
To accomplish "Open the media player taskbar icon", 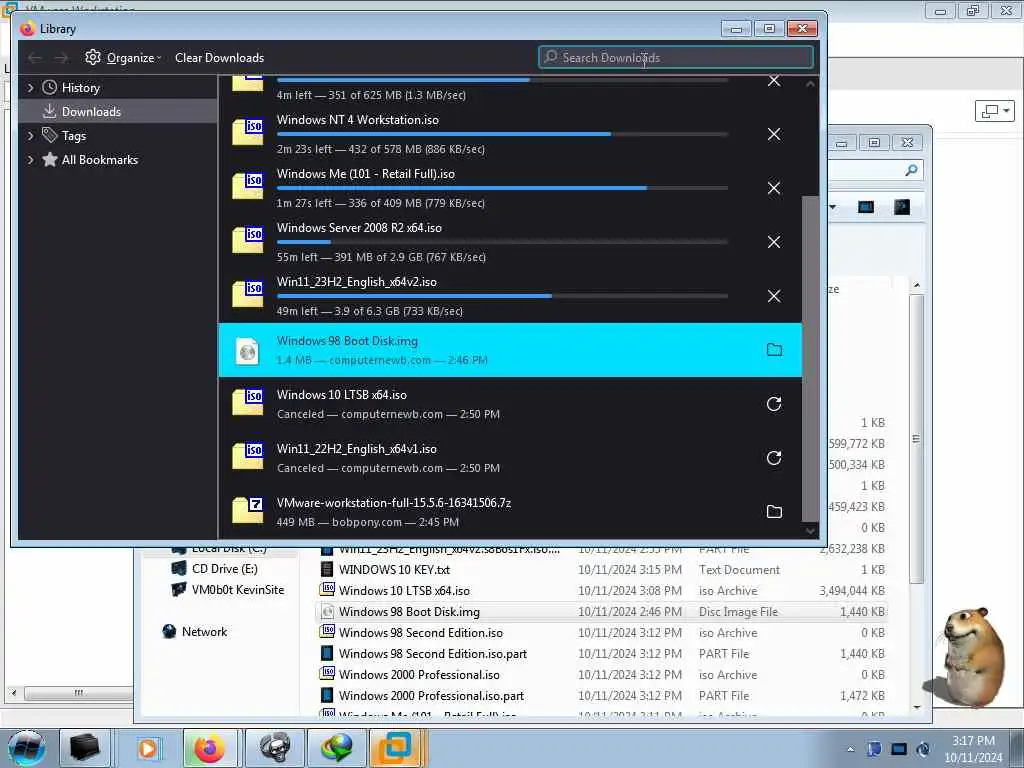I will pyautogui.click(x=148, y=748).
